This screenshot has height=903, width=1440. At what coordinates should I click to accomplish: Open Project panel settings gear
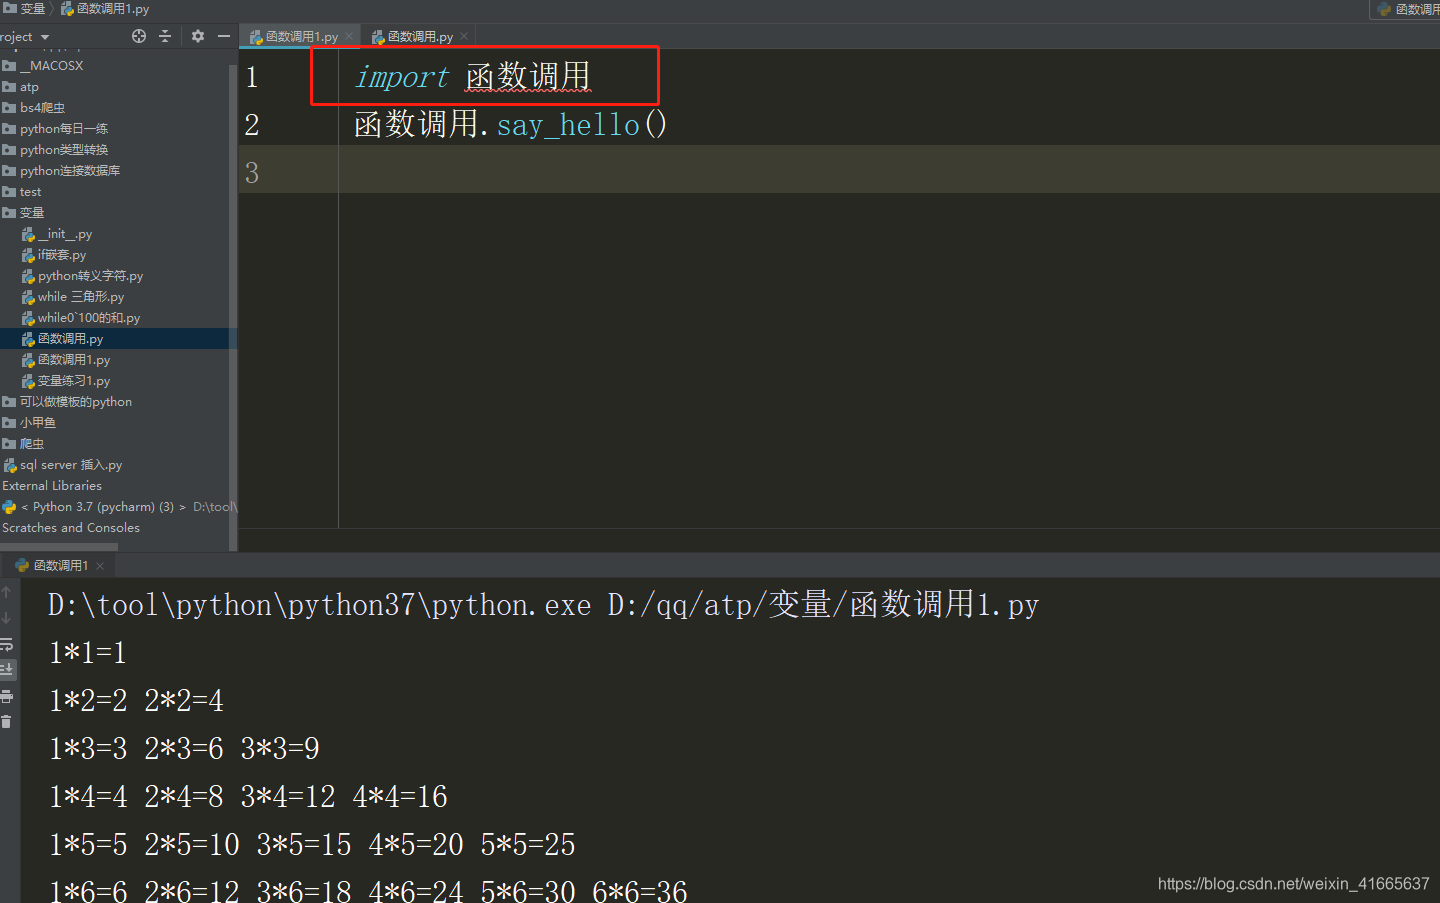[x=198, y=36]
